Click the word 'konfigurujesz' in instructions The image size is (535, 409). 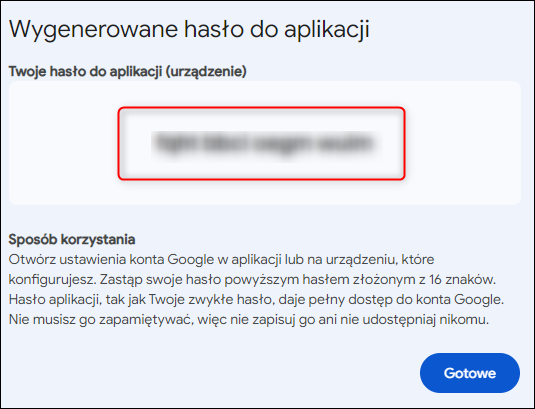pos(51,280)
